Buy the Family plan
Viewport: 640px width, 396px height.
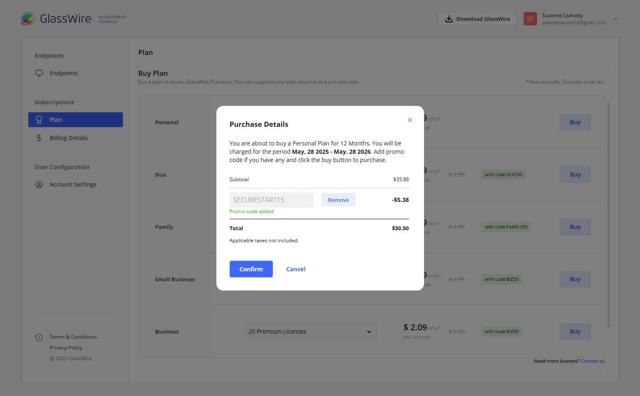pos(575,227)
